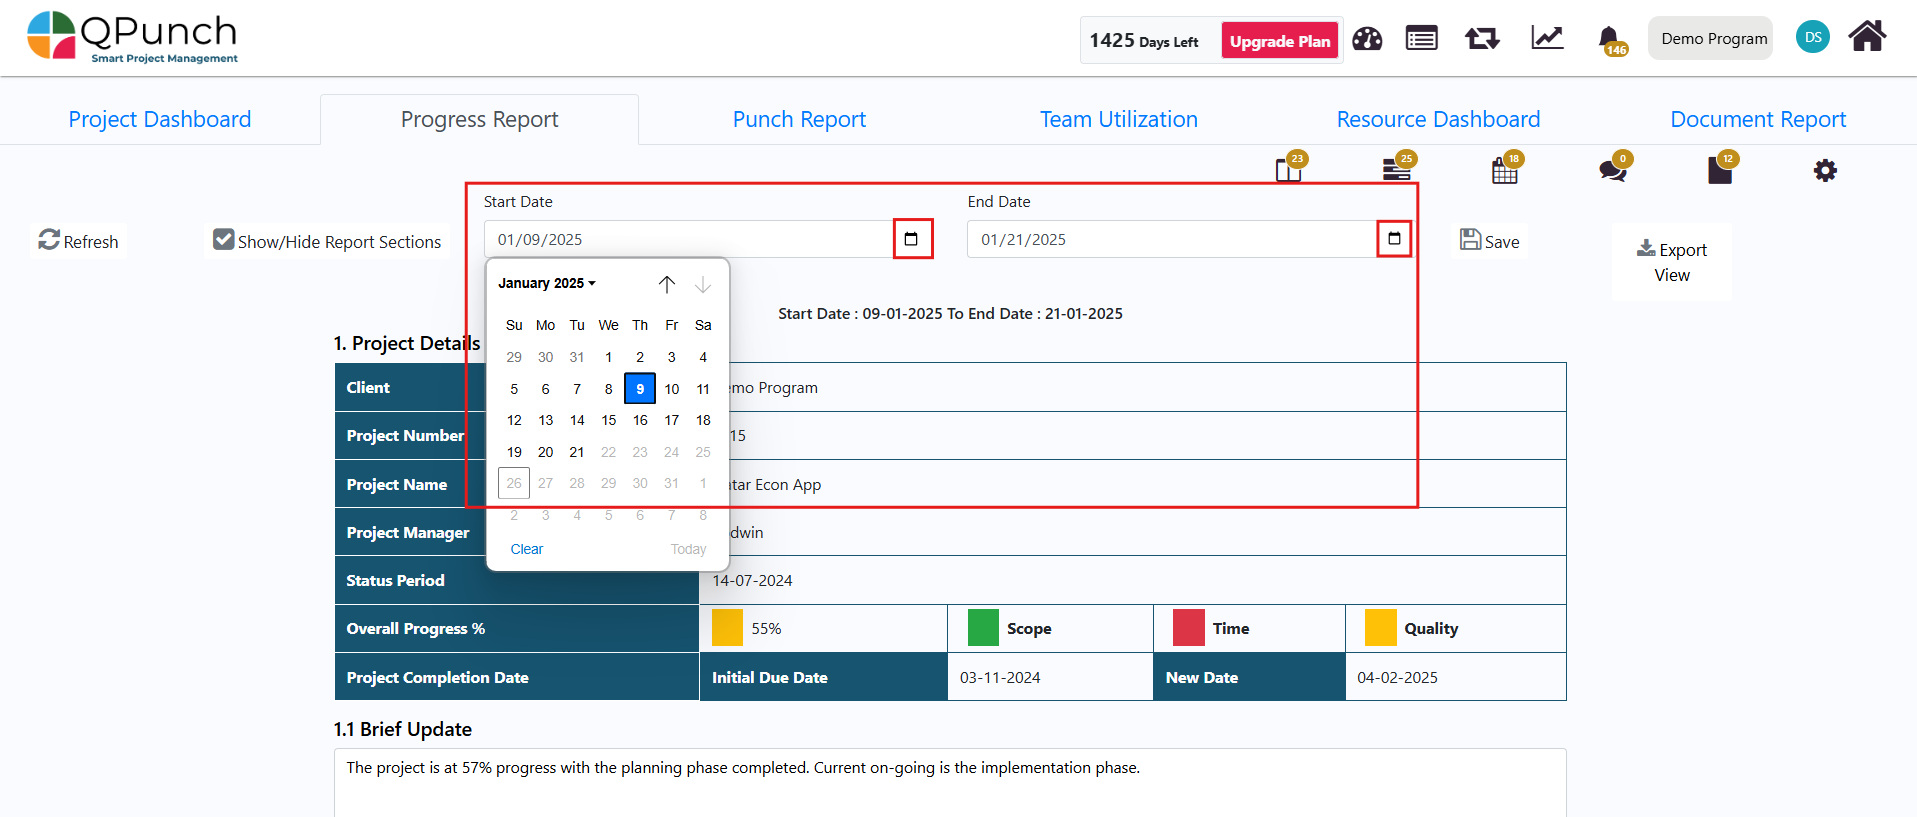The image size is (1917, 817).
Task: Go to previous month with up arrow
Action: (667, 284)
